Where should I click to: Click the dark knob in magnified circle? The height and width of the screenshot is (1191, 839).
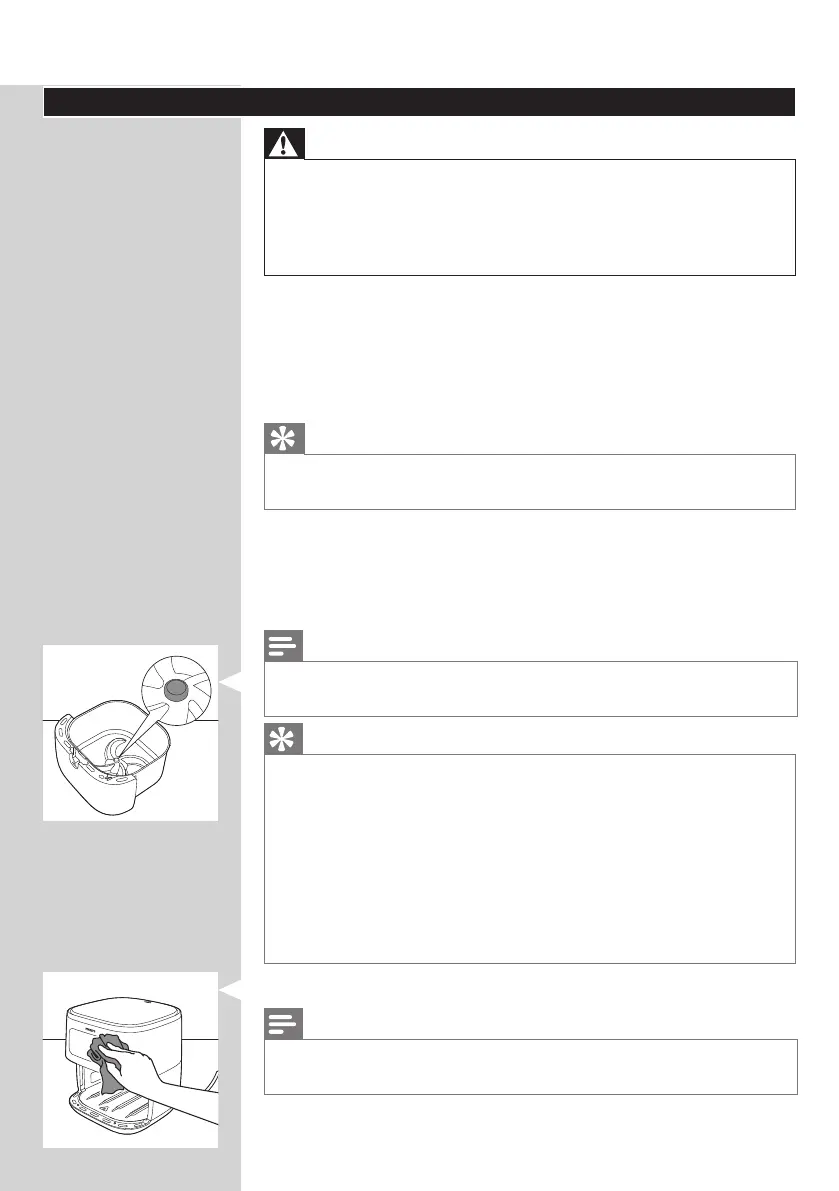pos(176,689)
